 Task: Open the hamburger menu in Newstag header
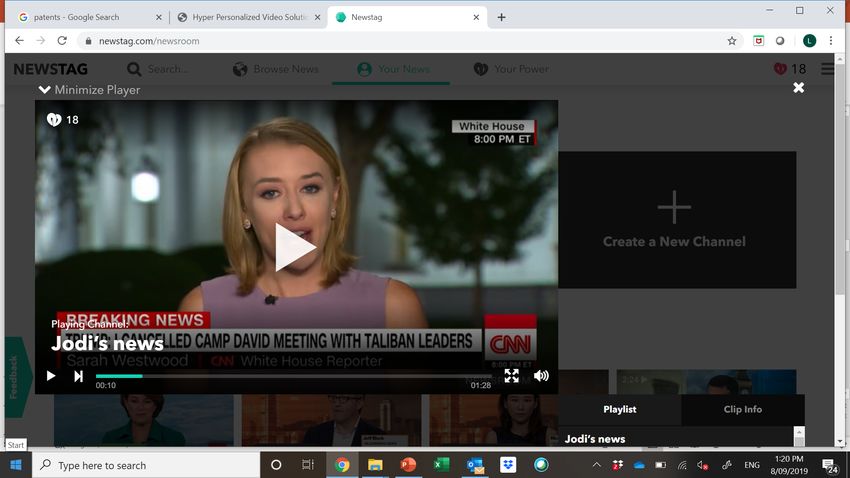coord(827,69)
